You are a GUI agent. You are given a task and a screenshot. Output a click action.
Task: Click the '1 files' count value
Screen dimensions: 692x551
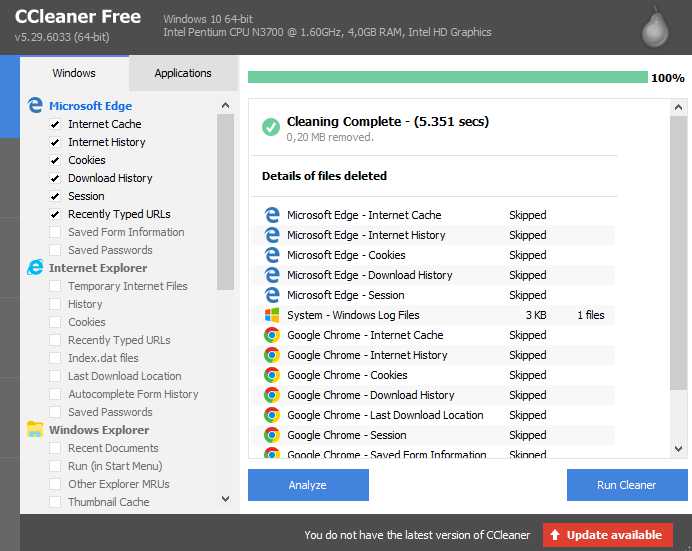[x=591, y=315]
